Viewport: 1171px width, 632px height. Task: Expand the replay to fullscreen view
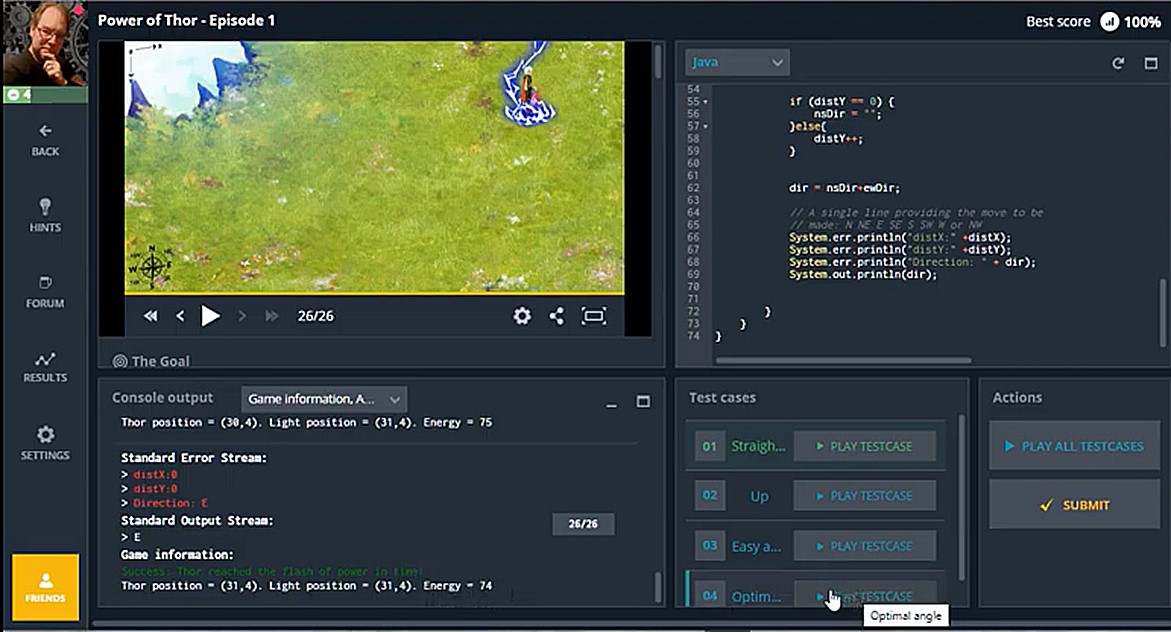592,315
